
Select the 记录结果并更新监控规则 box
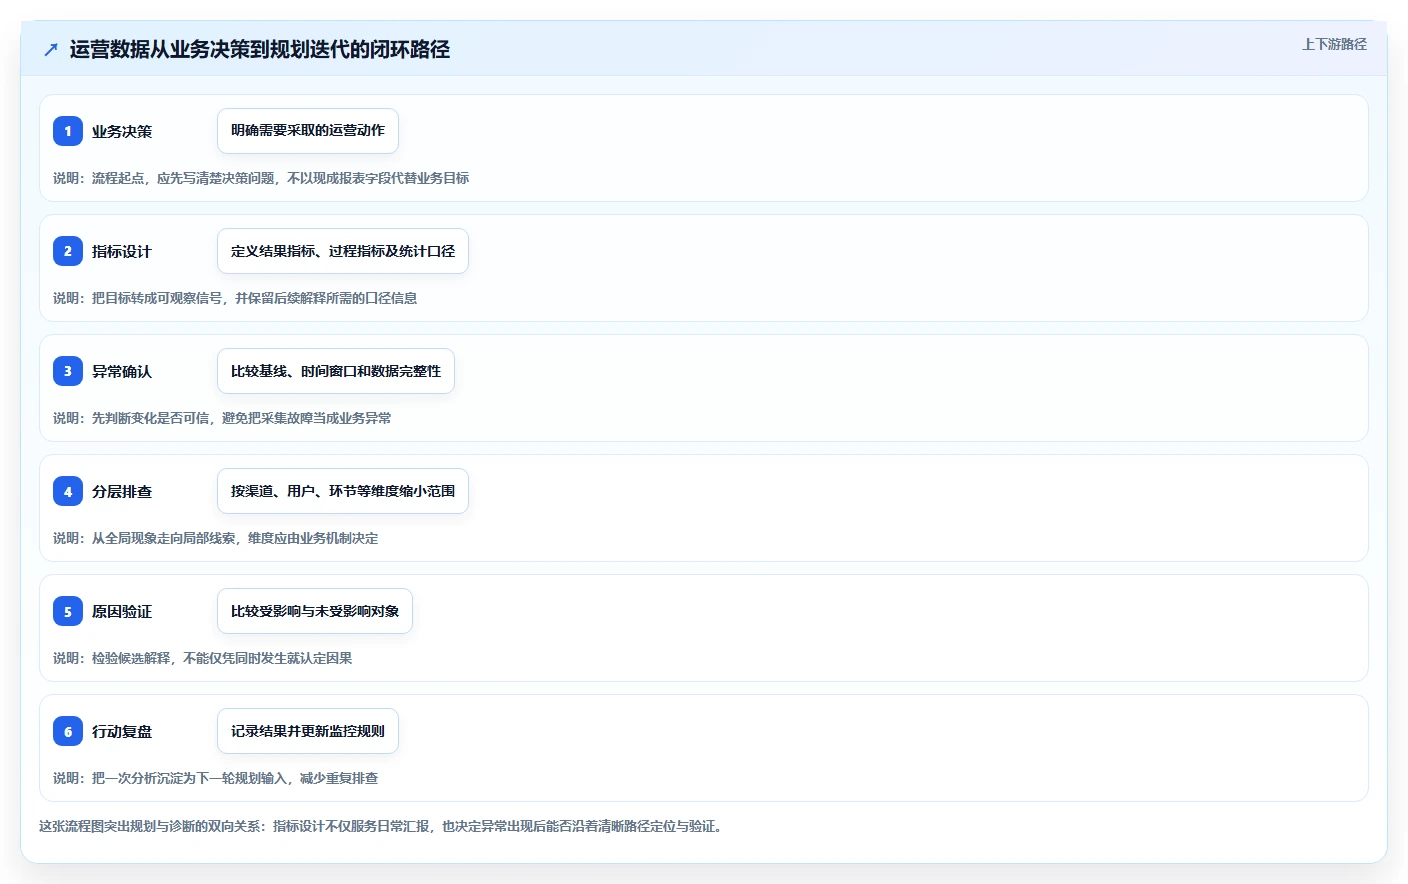(x=308, y=731)
